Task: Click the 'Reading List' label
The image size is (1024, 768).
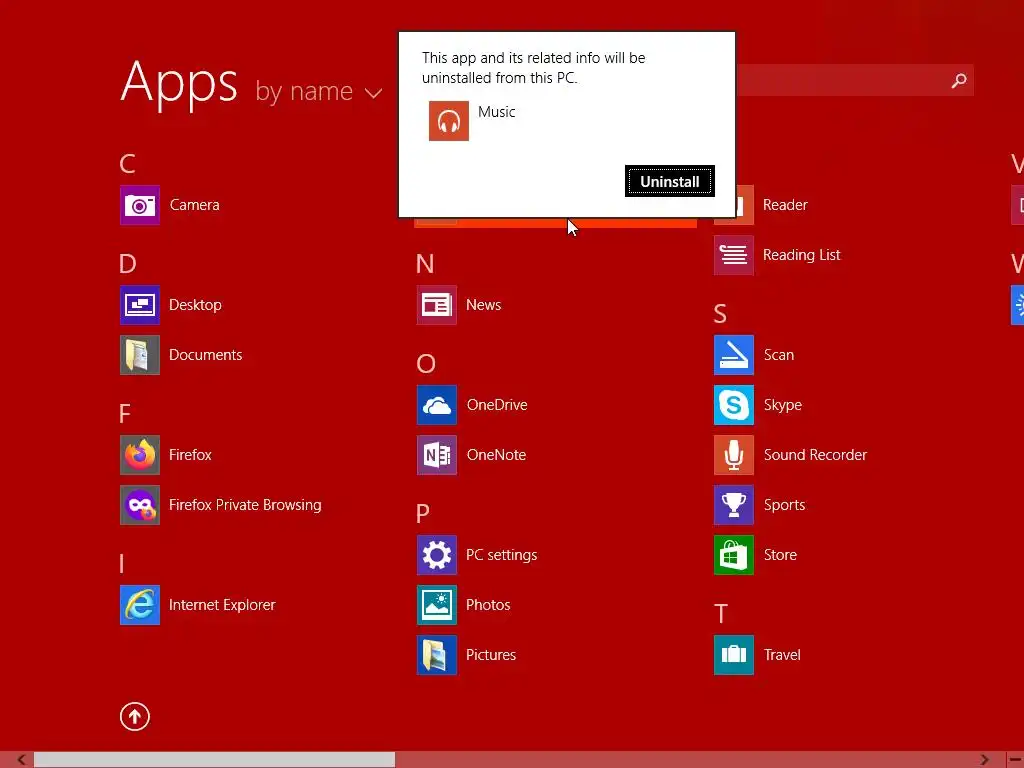Action: point(801,255)
